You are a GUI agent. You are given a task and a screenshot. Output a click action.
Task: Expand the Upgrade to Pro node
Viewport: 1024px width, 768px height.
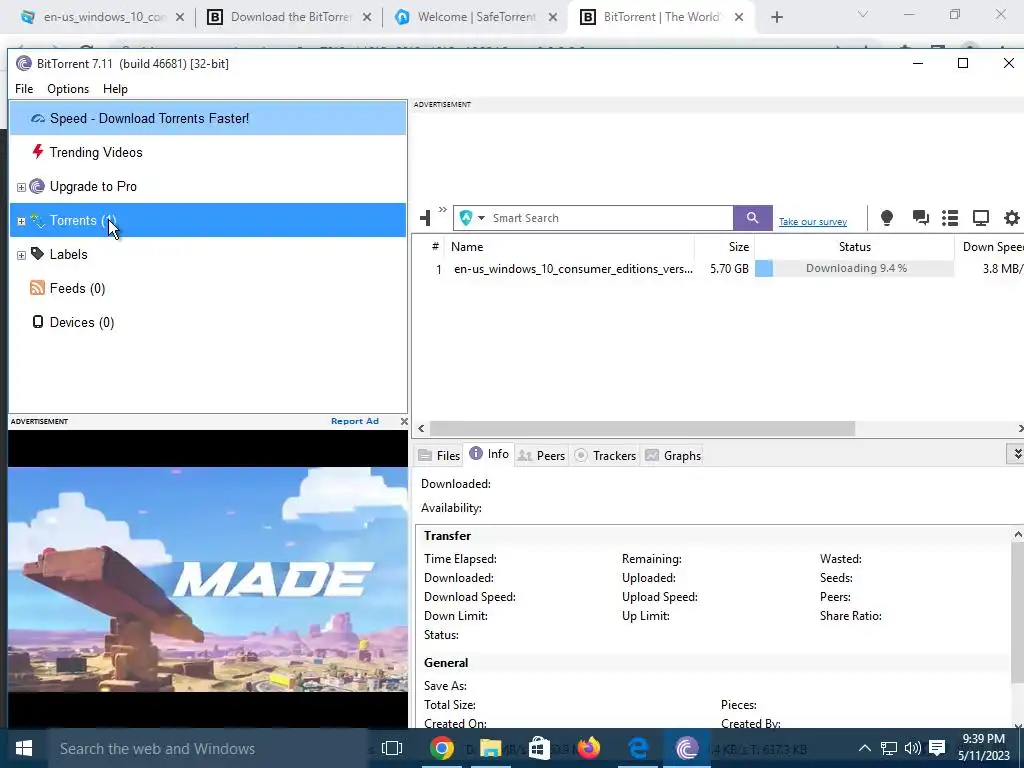click(21, 187)
